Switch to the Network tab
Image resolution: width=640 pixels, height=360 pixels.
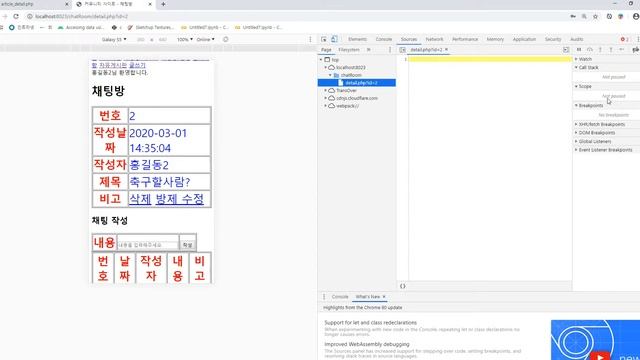(434, 39)
